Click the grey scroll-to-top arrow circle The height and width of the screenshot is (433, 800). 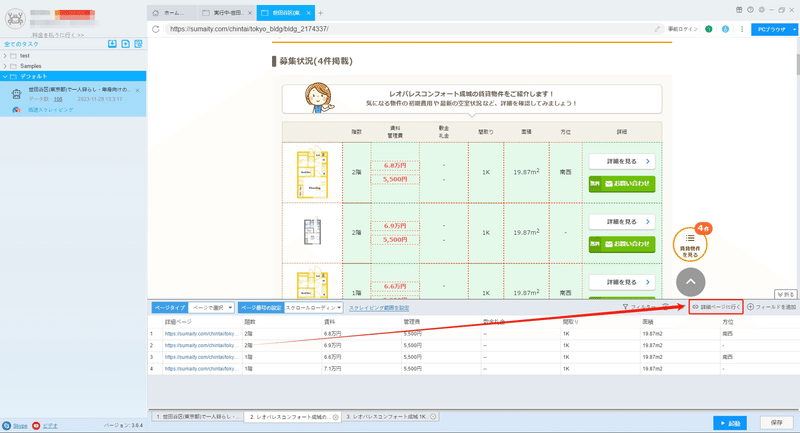(x=690, y=282)
